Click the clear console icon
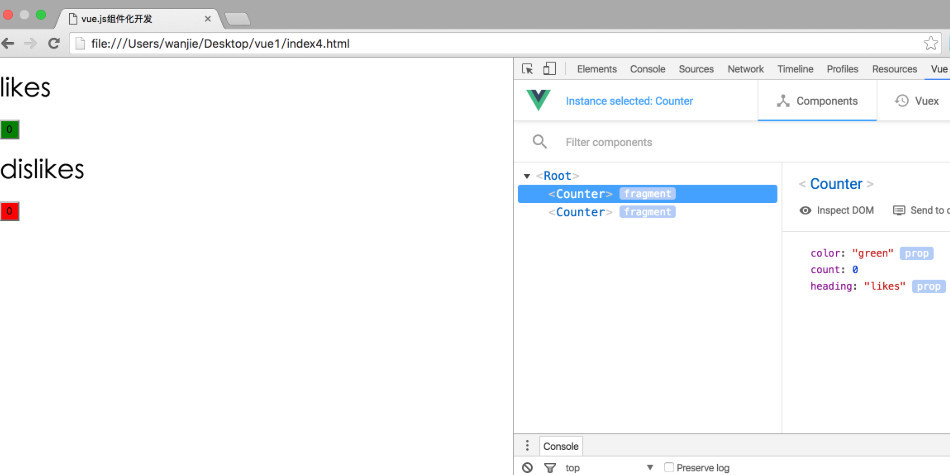This screenshot has width=950, height=475. [x=527, y=467]
